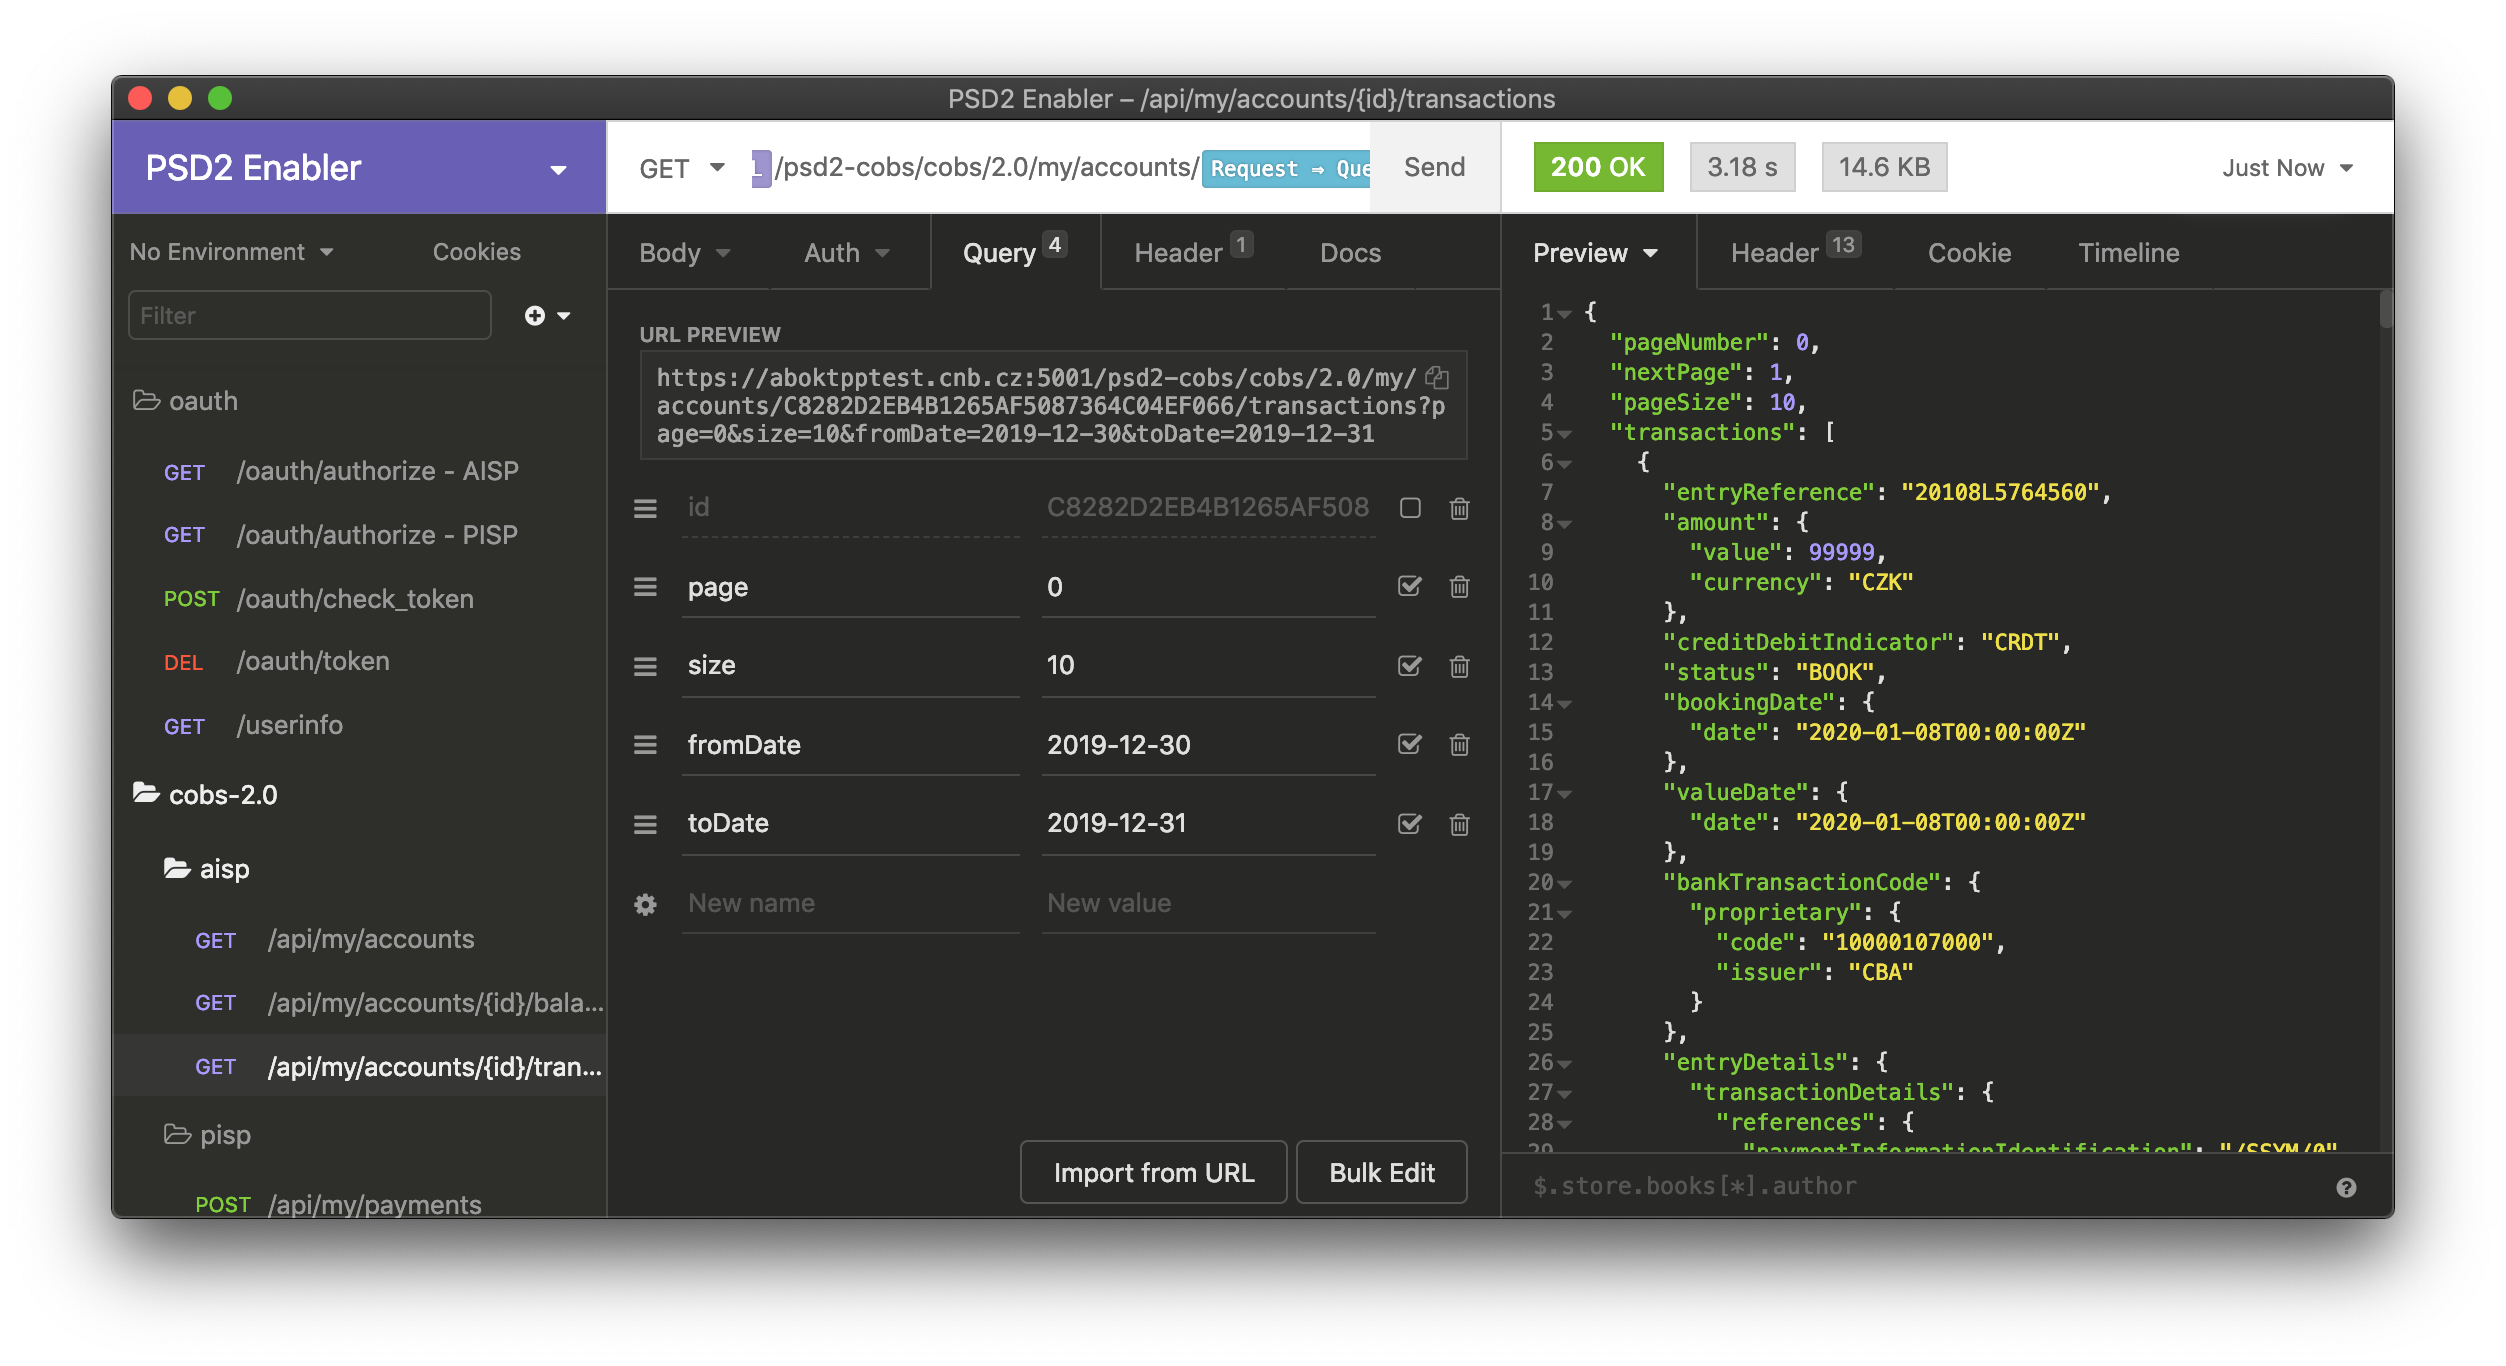Copy the URL preview with copy icon

click(x=1437, y=377)
